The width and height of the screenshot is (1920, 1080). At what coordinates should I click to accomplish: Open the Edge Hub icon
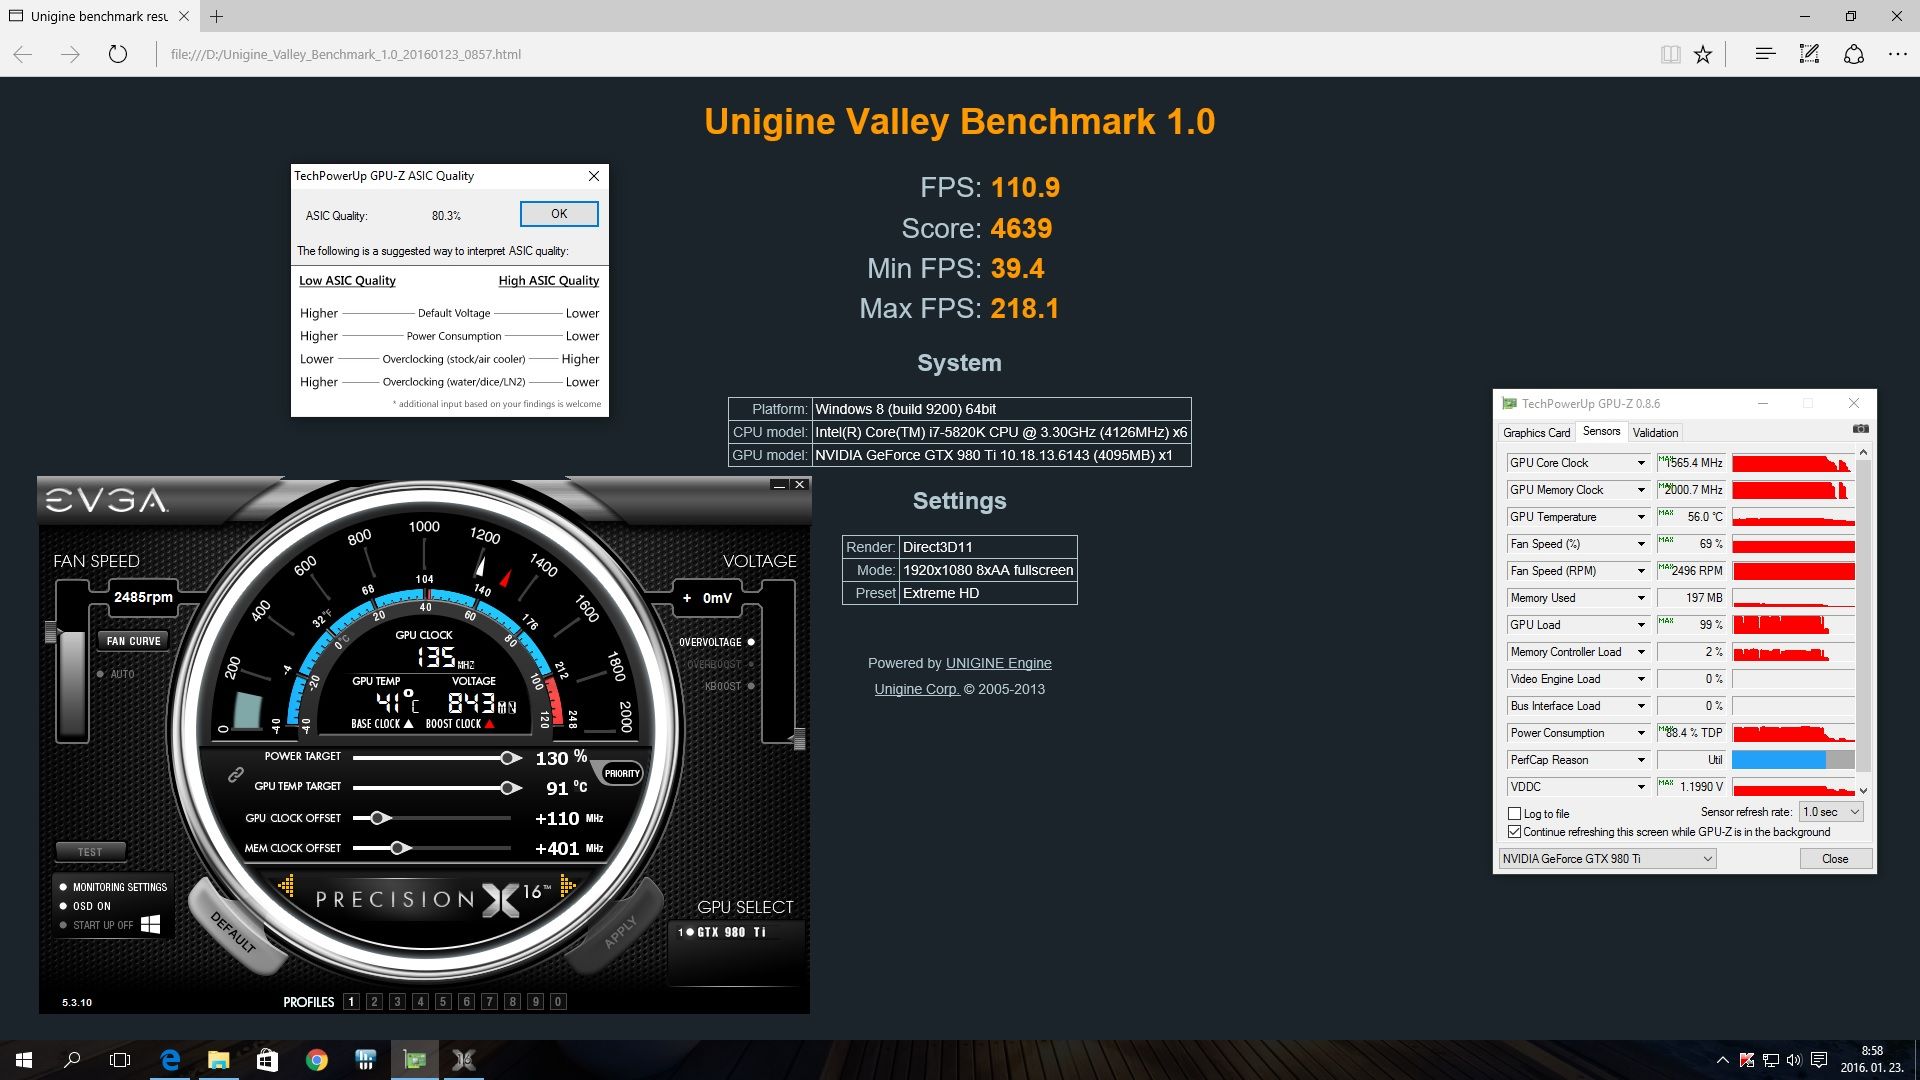click(x=1765, y=54)
